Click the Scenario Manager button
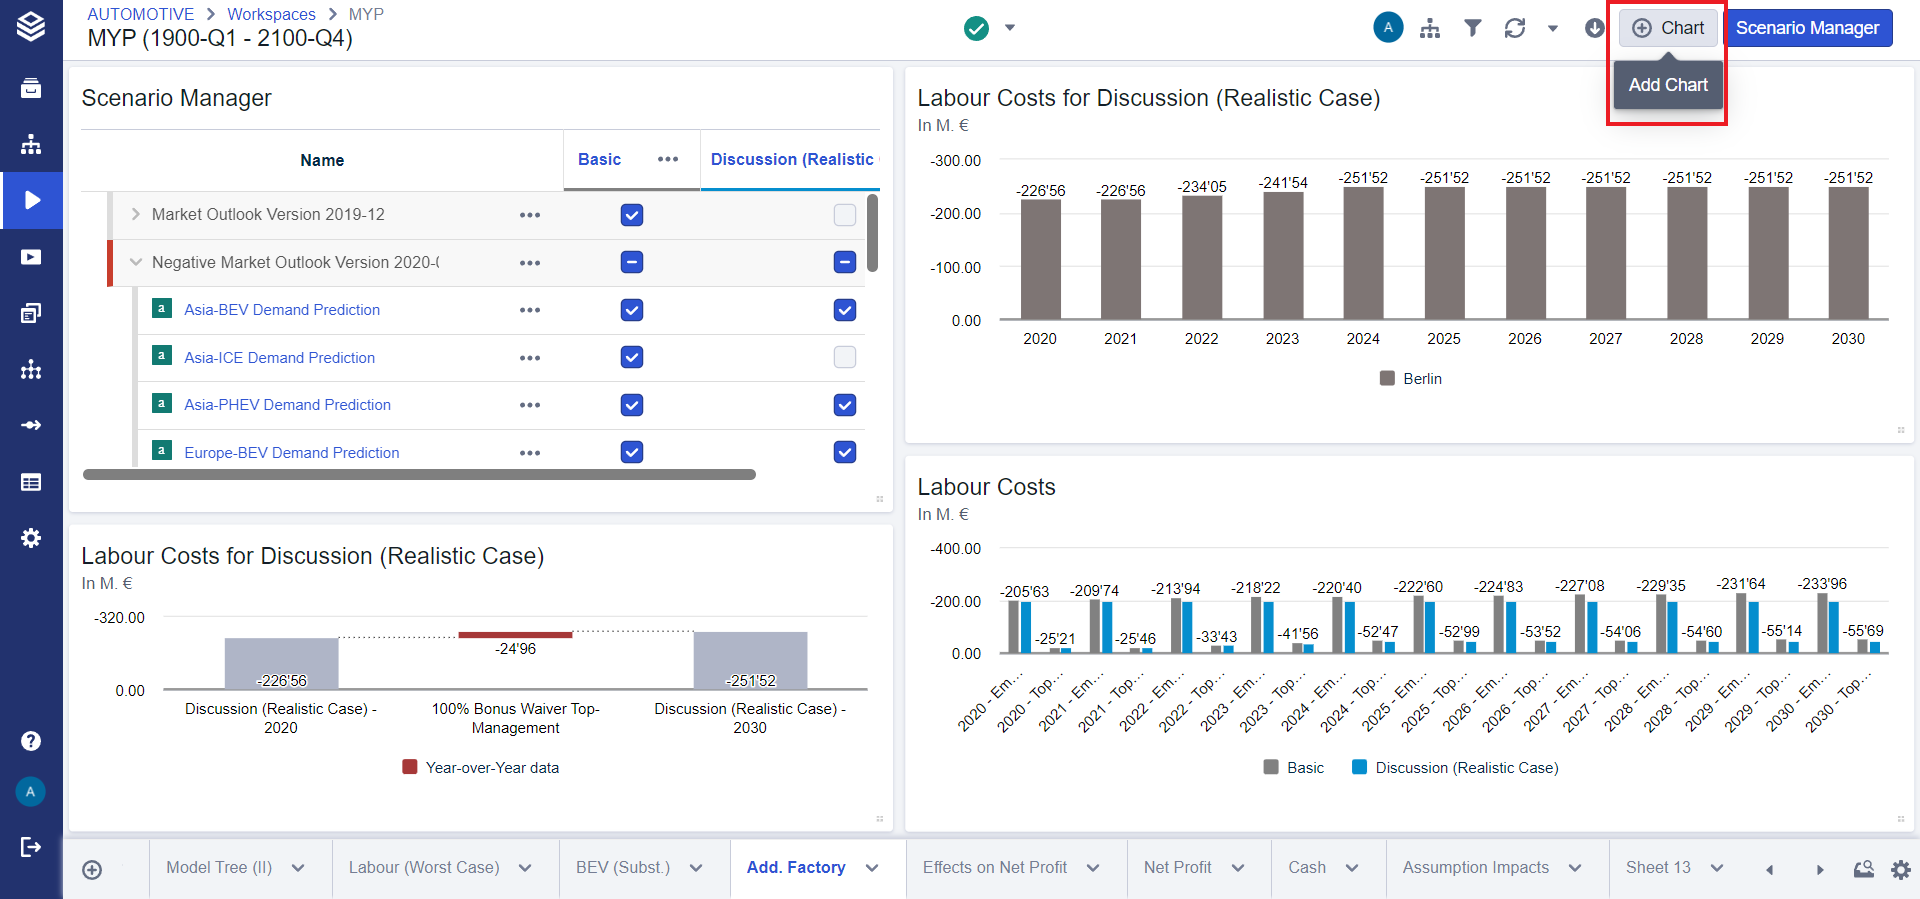This screenshot has width=1920, height=899. click(1807, 28)
